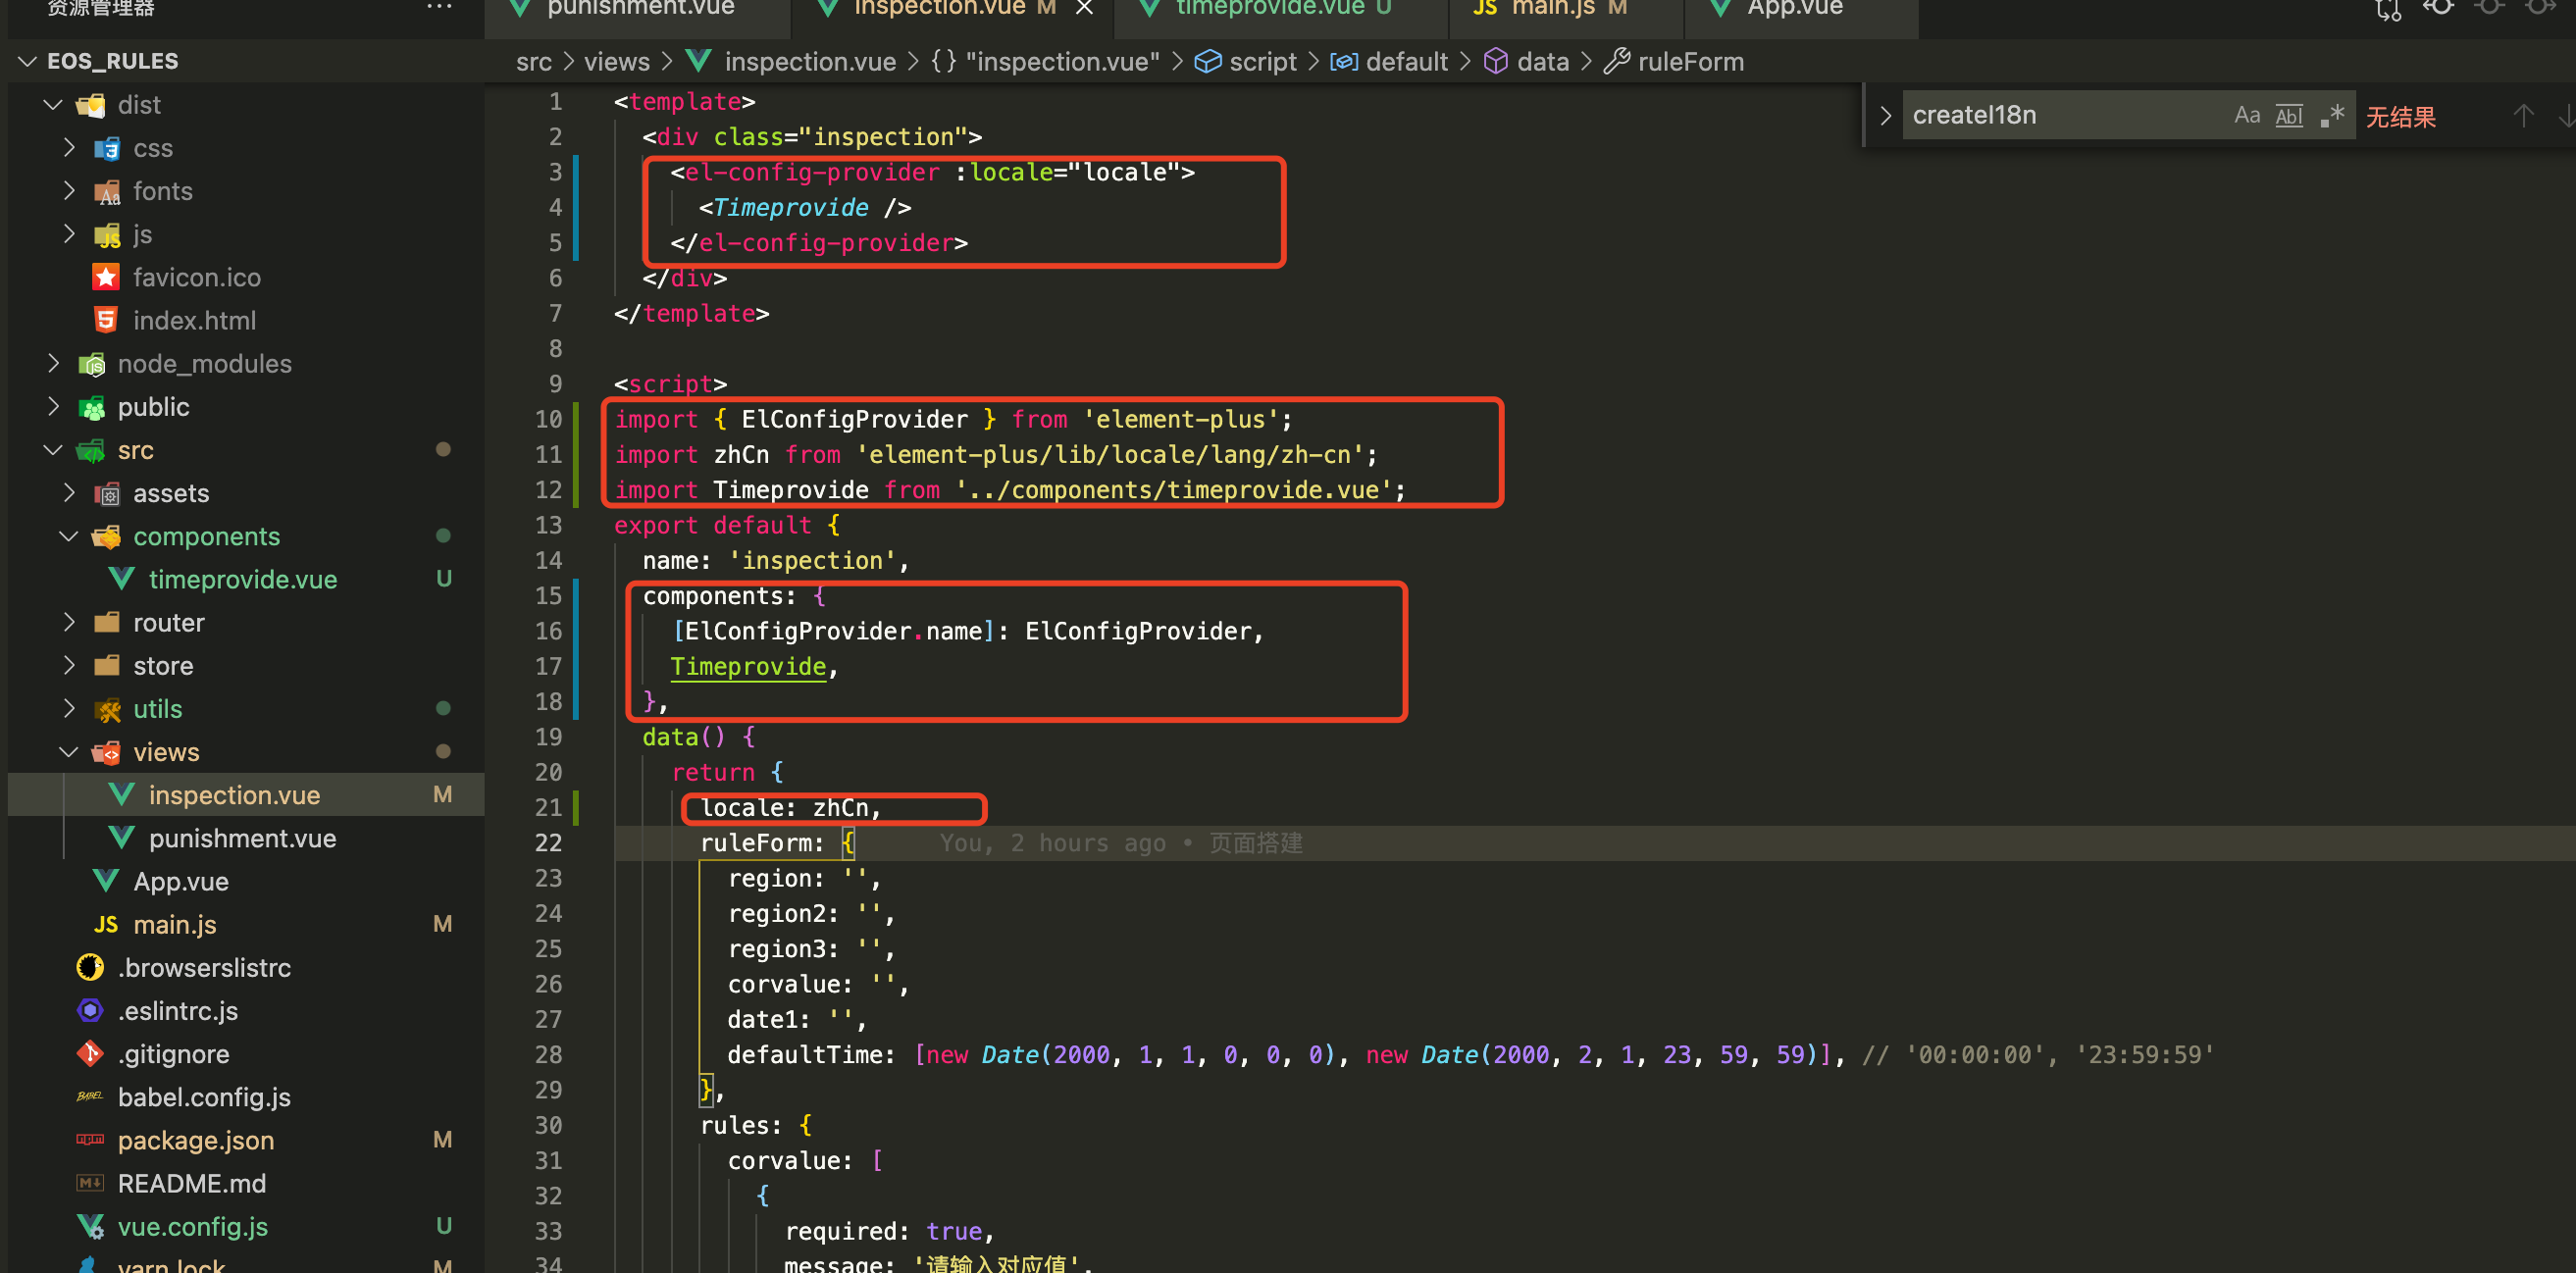Go to previous match arrow
The width and height of the screenshot is (2576, 1273).
(2522, 115)
